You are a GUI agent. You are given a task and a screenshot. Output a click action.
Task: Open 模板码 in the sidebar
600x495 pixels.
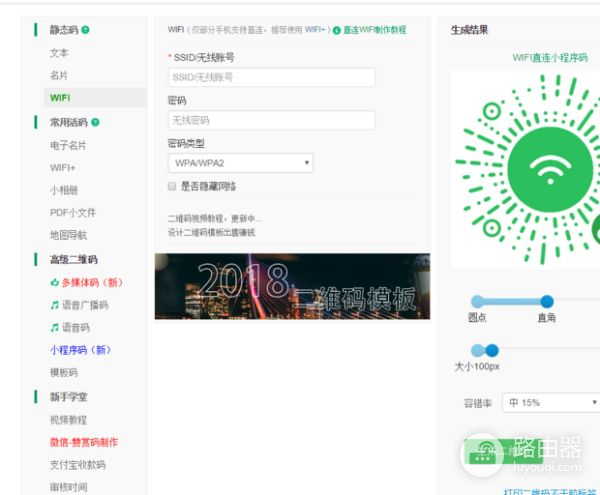[x=64, y=372]
